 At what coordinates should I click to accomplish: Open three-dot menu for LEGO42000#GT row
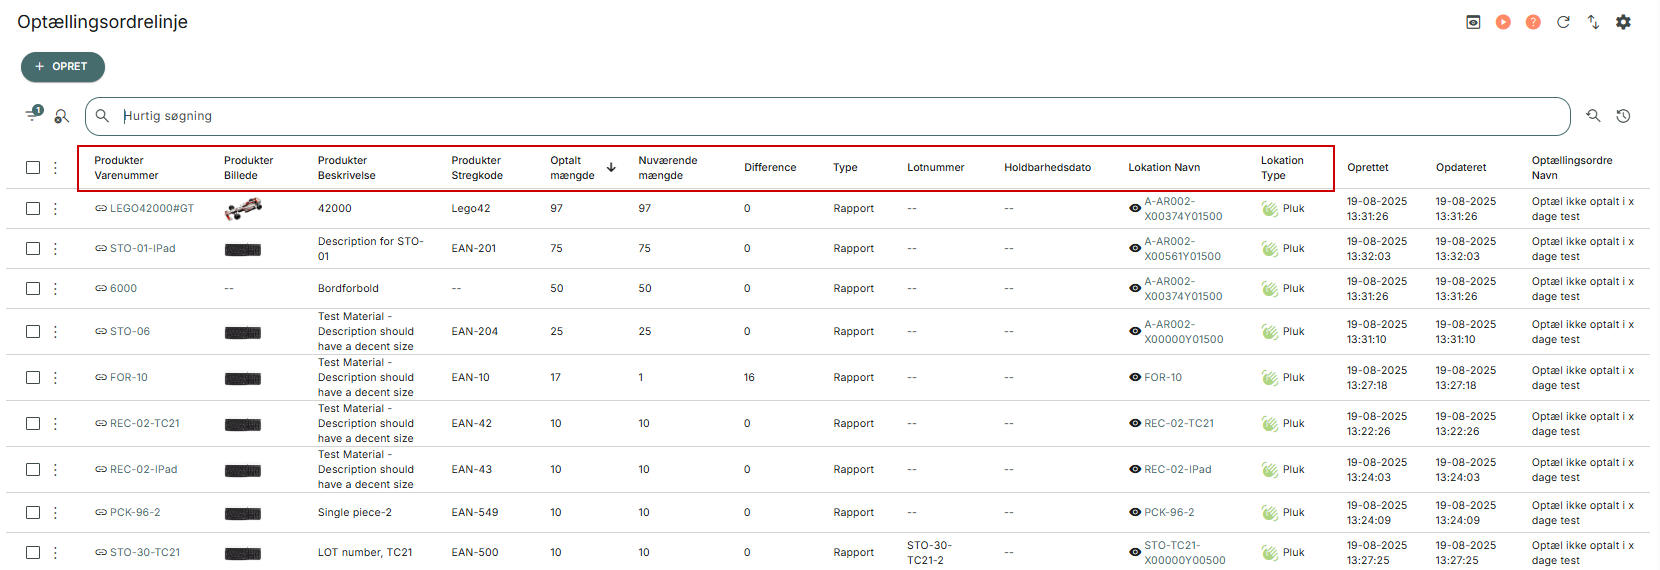pyautogui.click(x=55, y=209)
